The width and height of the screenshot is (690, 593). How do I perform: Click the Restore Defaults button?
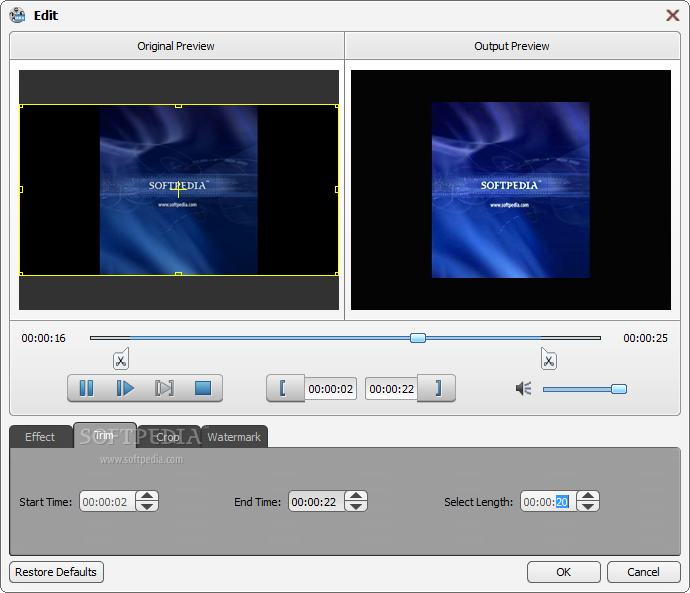point(56,572)
